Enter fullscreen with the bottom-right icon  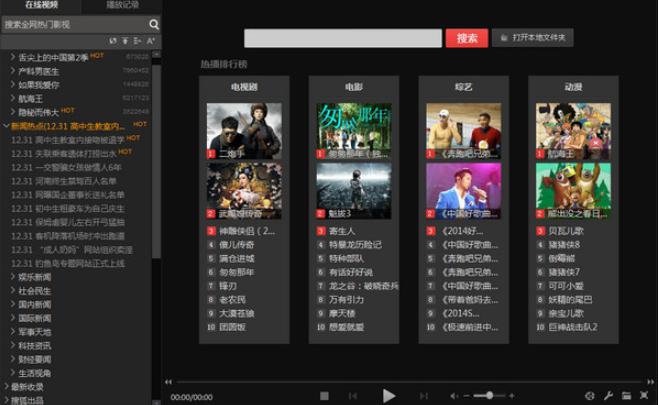tap(645, 397)
